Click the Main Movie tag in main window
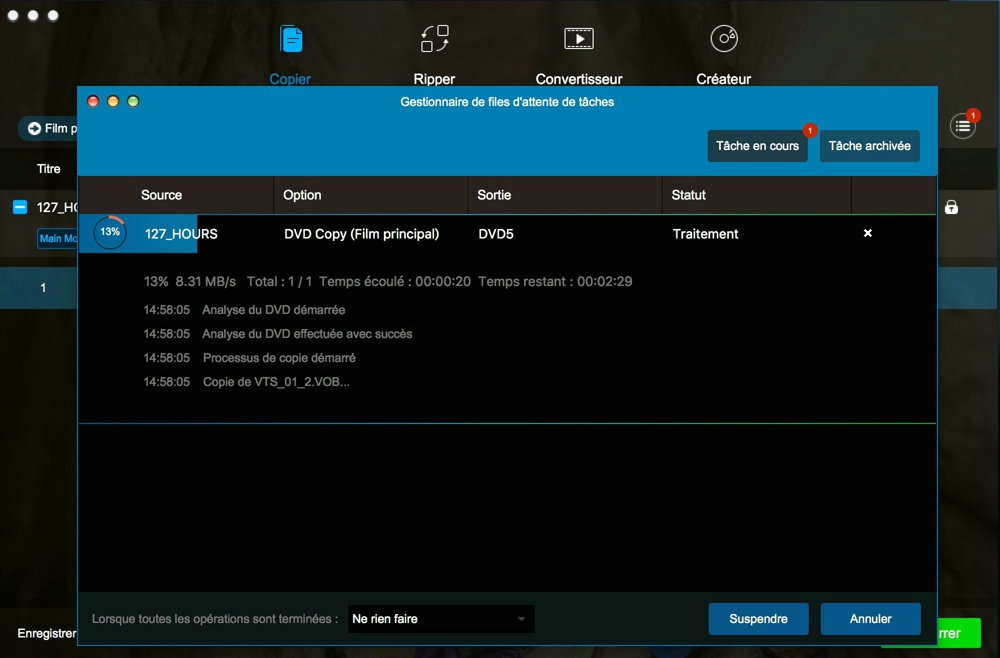1000x658 pixels. (x=57, y=238)
